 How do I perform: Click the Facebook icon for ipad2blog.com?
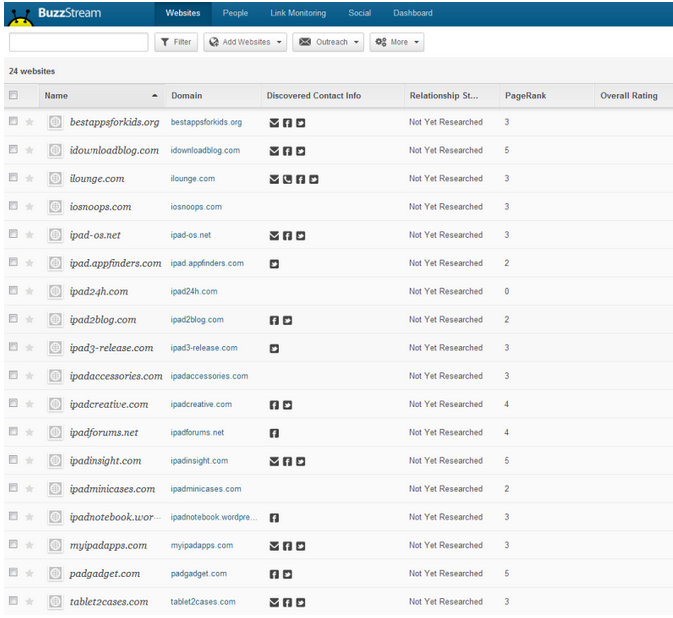(274, 320)
